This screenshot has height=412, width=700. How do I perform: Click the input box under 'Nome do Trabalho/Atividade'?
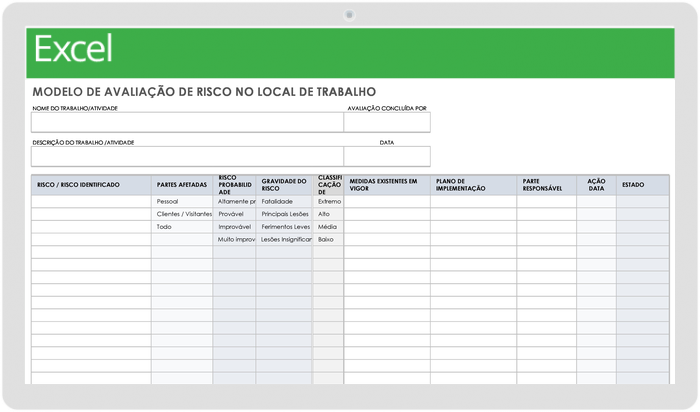pyautogui.click(x=188, y=122)
